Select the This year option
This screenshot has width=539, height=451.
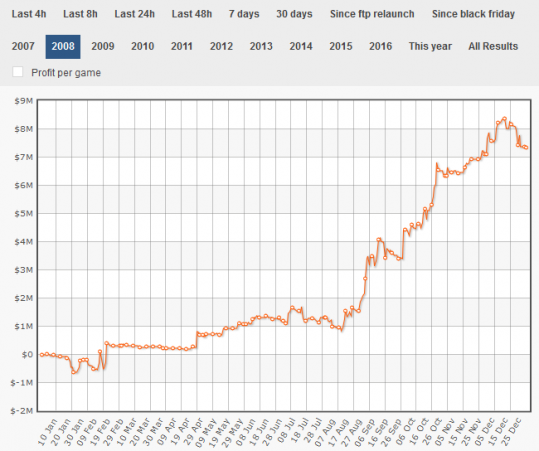pos(430,46)
